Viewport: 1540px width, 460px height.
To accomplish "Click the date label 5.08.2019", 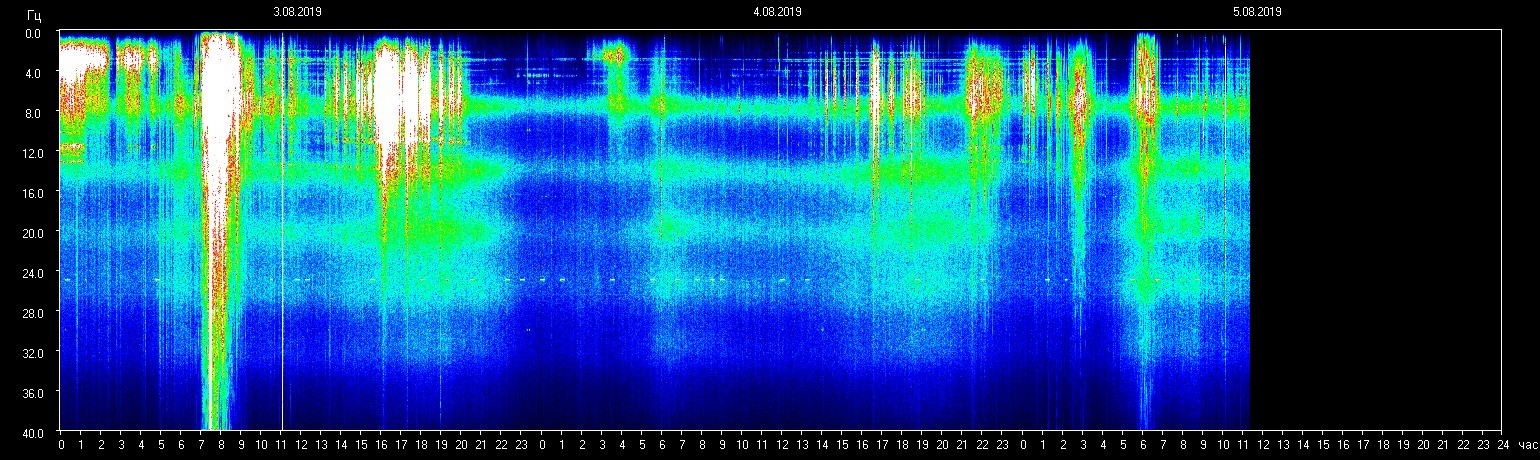I will [x=1257, y=12].
